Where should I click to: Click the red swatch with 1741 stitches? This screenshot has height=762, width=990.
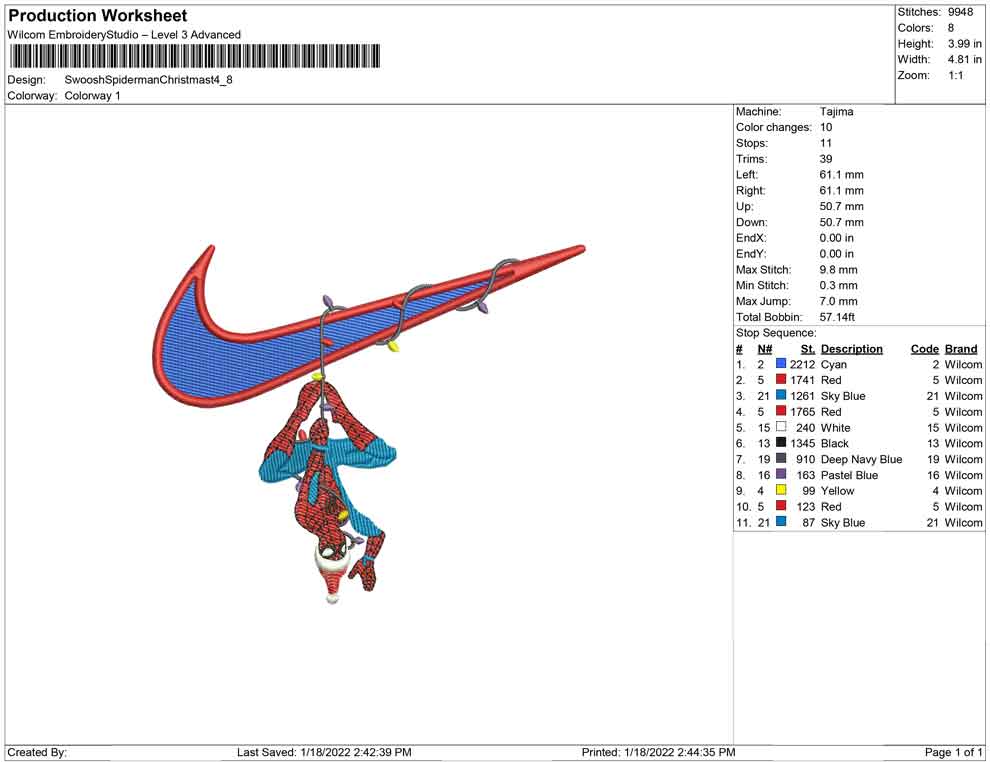point(781,379)
